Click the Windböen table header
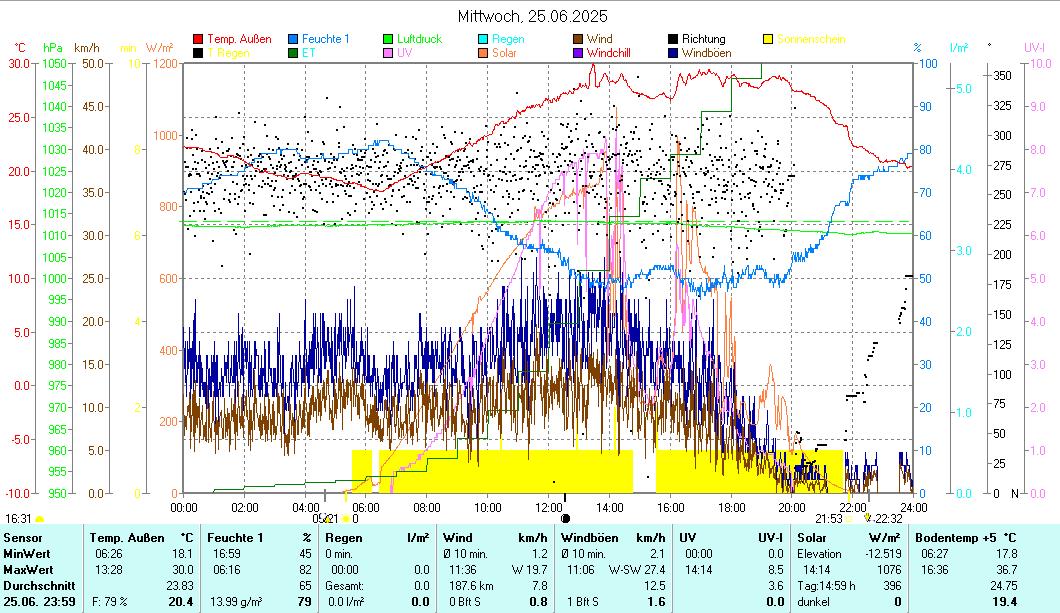The width and height of the screenshot is (1060, 613). 591,538
